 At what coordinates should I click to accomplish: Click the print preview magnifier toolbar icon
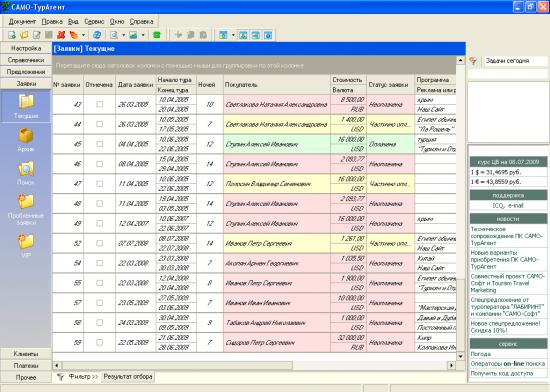pyautogui.click(x=114, y=35)
